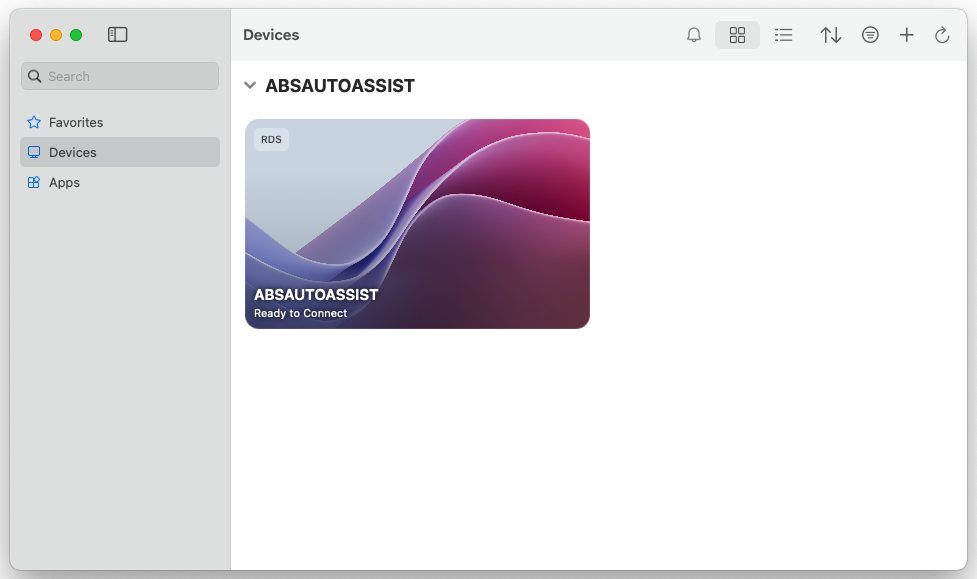
Task: Open Favorites in the sidebar
Action: [x=76, y=122]
